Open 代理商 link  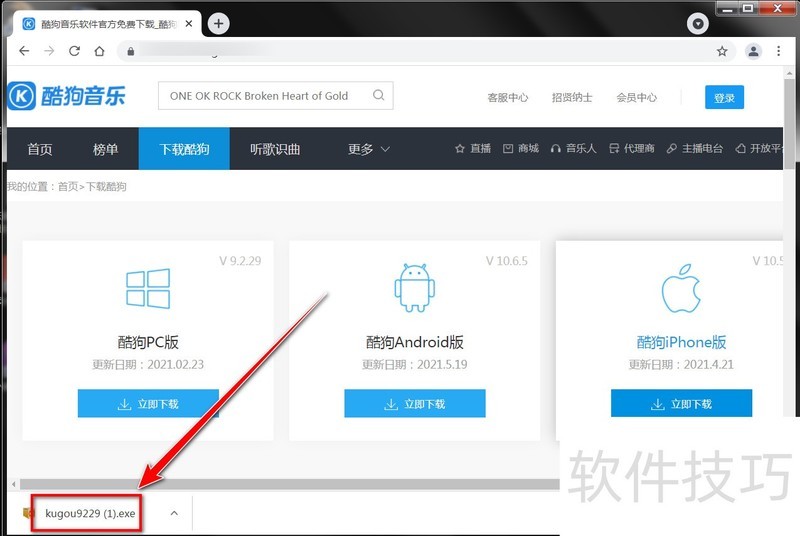click(632, 148)
